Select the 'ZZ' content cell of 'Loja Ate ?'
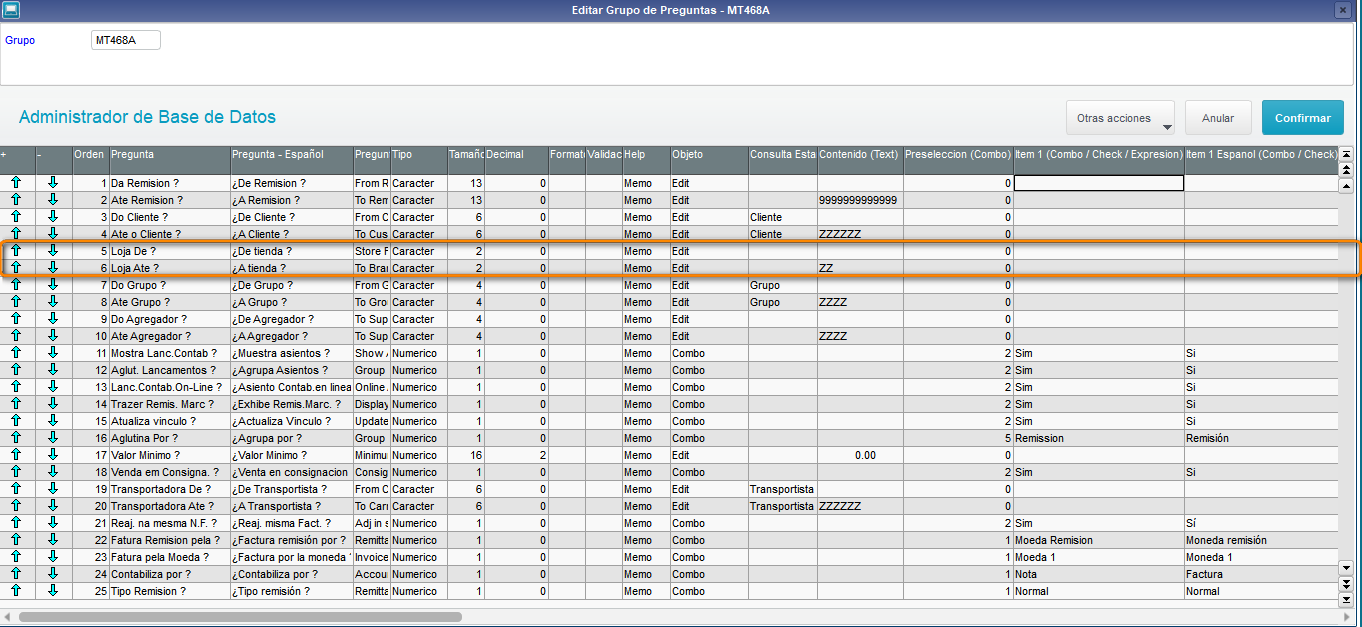The width and height of the screenshot is (1362, 627). (860, 268)
